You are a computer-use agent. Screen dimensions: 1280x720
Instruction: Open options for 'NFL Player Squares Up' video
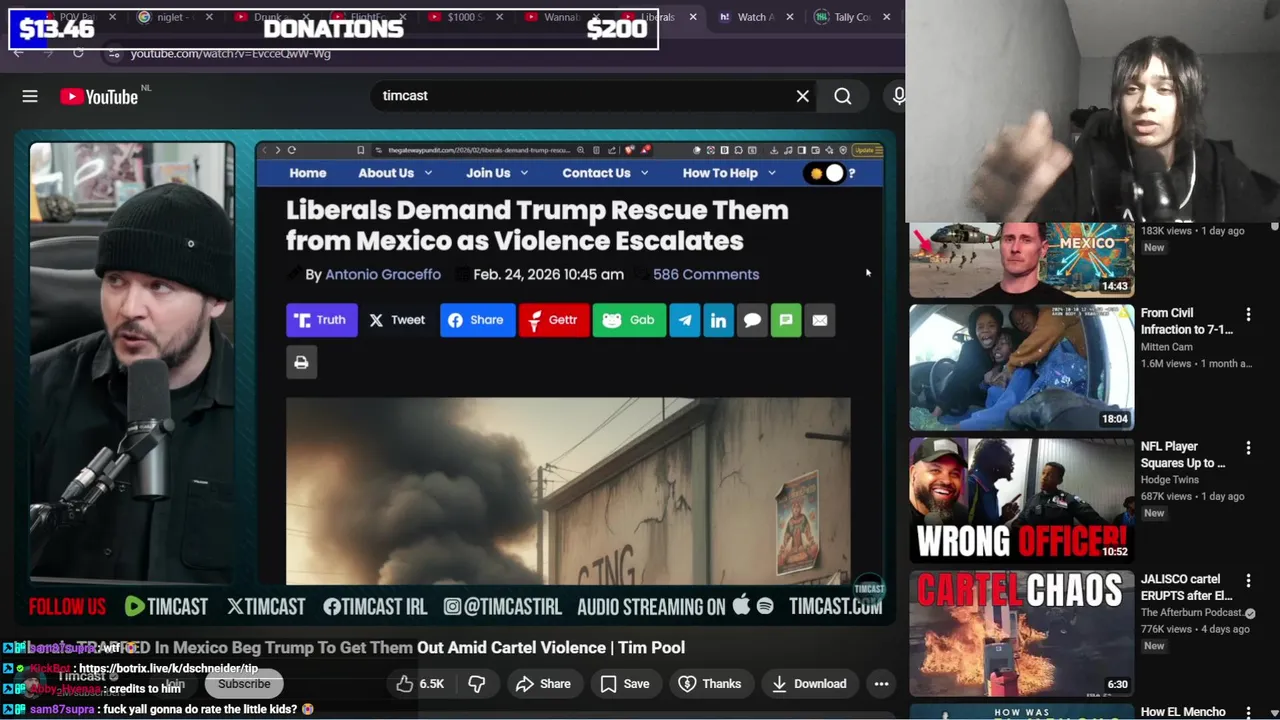1248,448
